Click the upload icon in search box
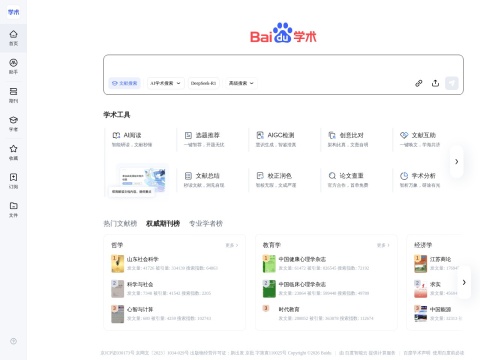The image size is (480, 360). tap(435, 83)
